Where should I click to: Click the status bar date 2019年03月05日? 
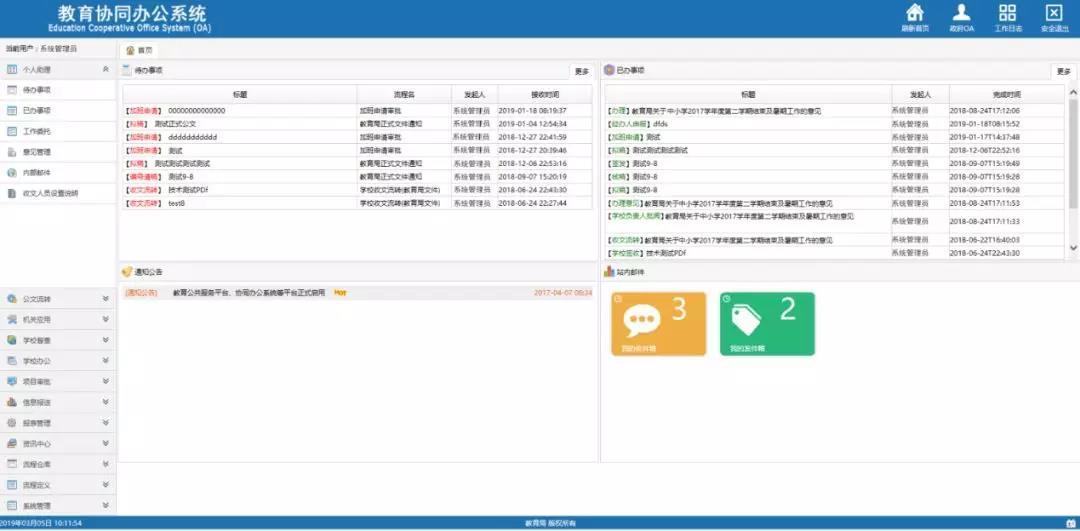click(x=24, y=524)
